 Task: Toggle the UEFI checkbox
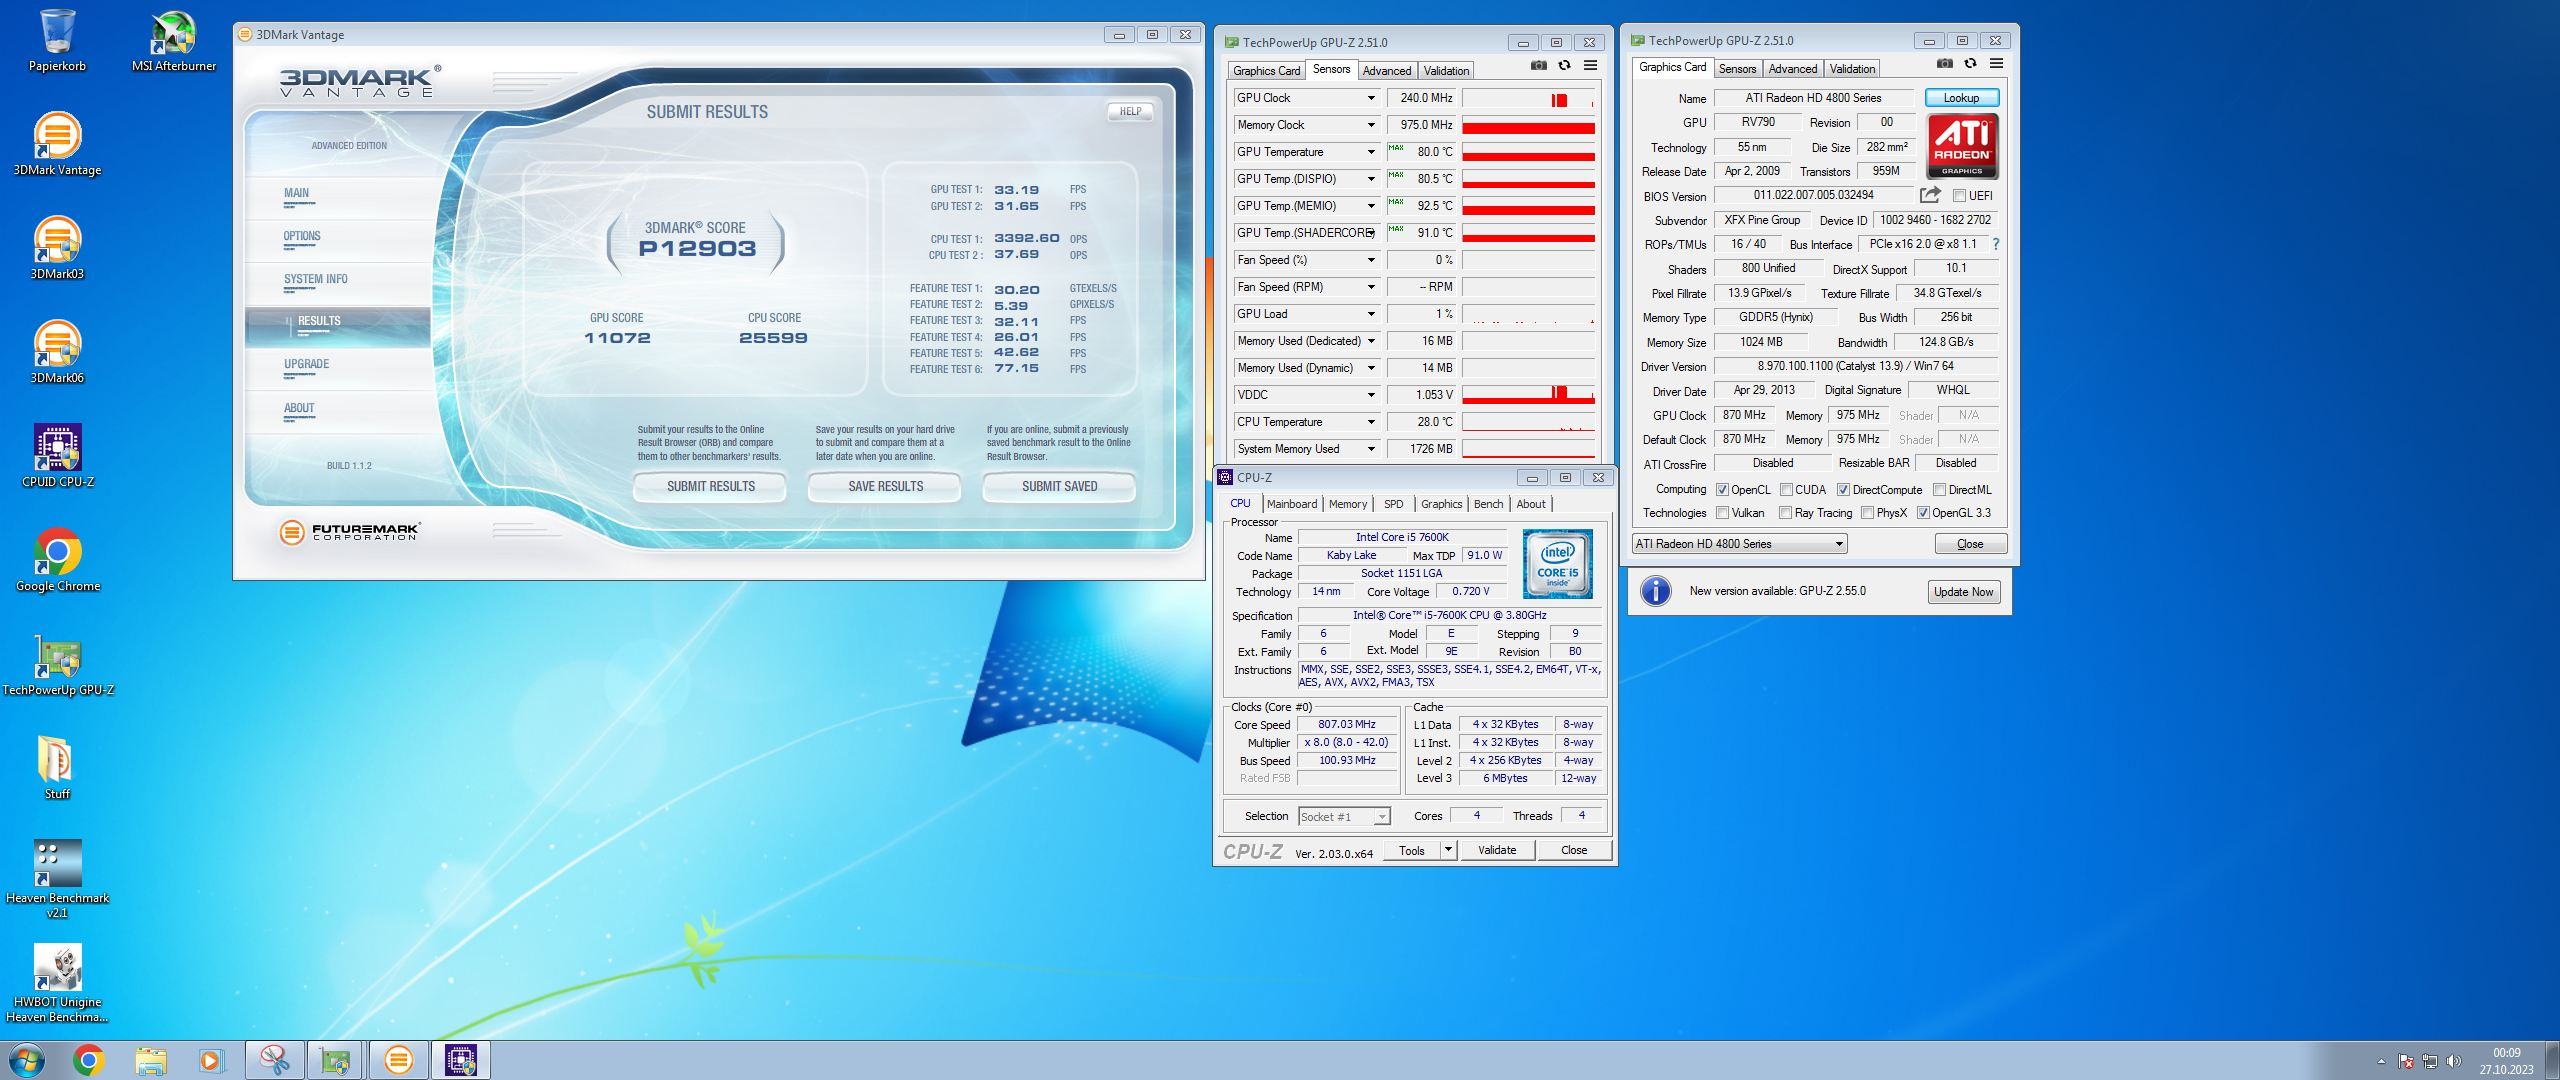click(1959, 196)
